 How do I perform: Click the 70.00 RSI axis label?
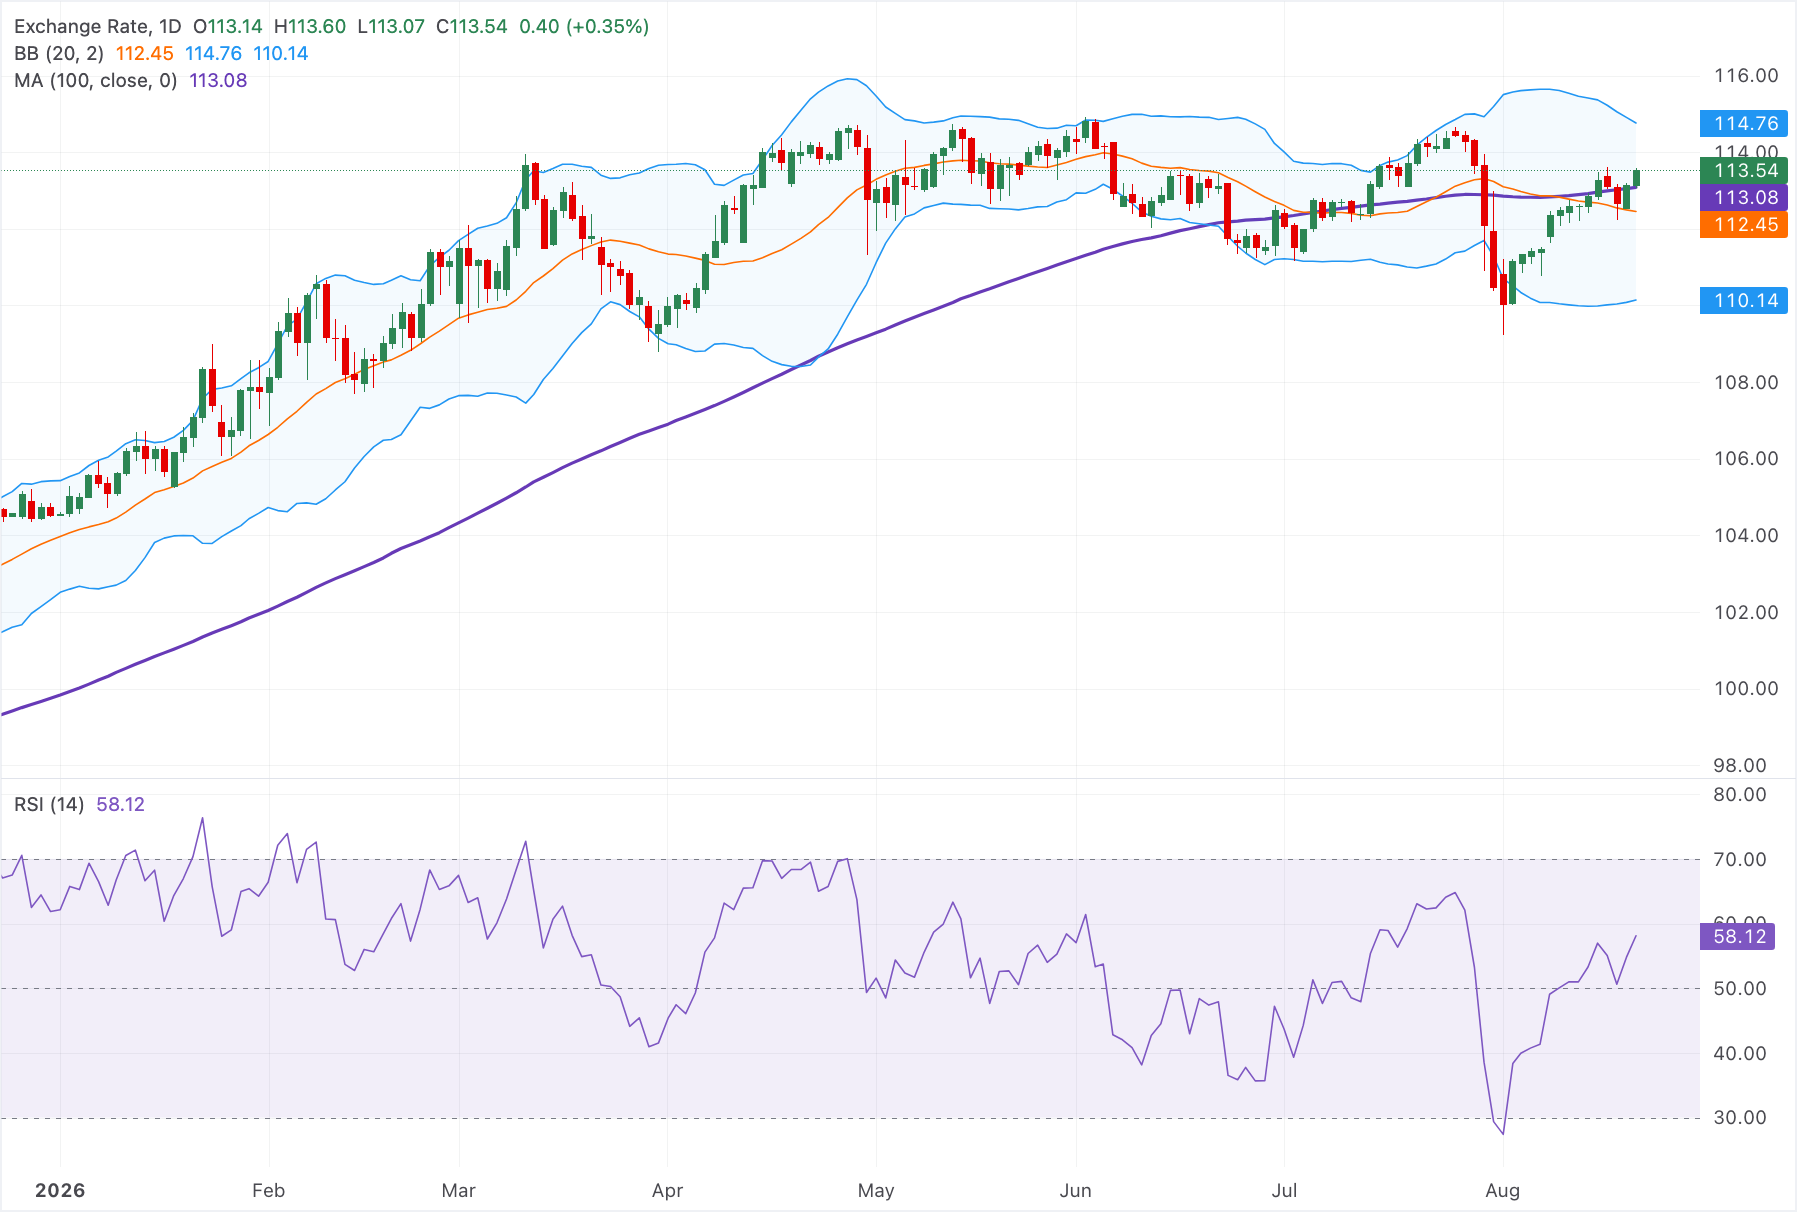tap(1740, 860)
